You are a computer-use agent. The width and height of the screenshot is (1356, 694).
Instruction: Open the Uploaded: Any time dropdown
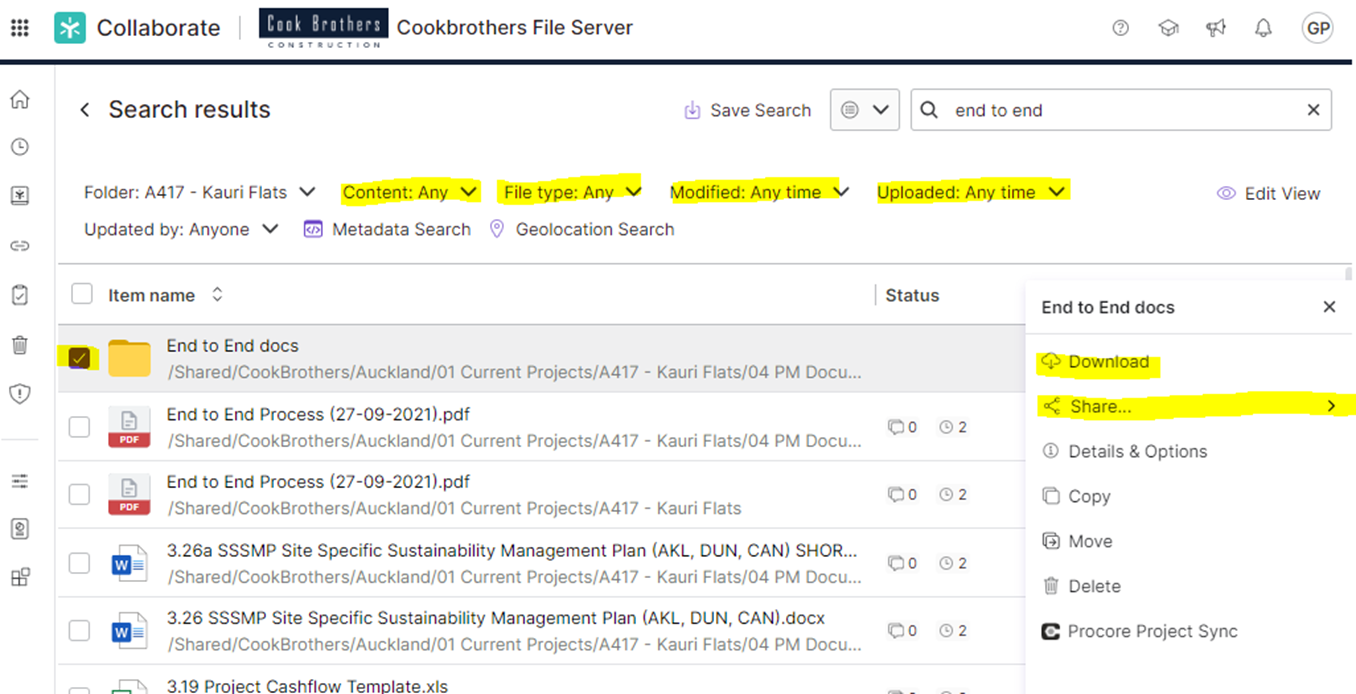(x=972, y=192)
